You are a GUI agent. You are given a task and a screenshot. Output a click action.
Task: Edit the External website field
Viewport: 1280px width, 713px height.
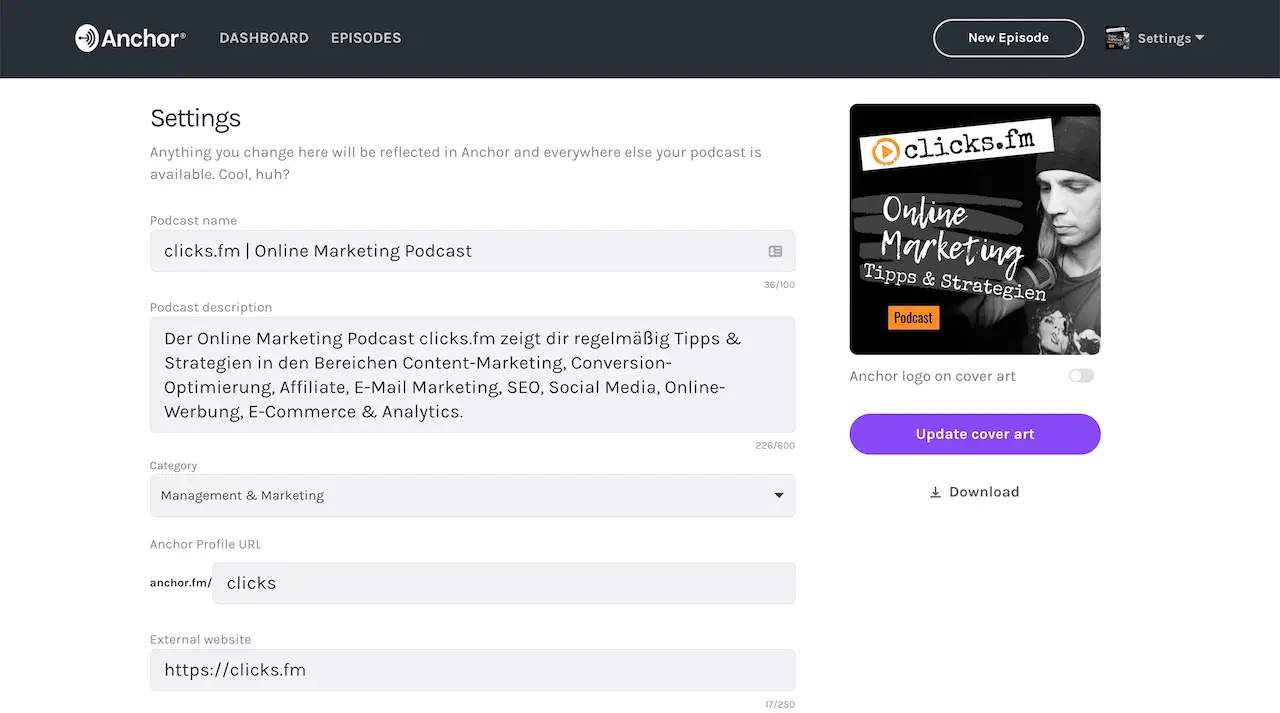[472, 670]
